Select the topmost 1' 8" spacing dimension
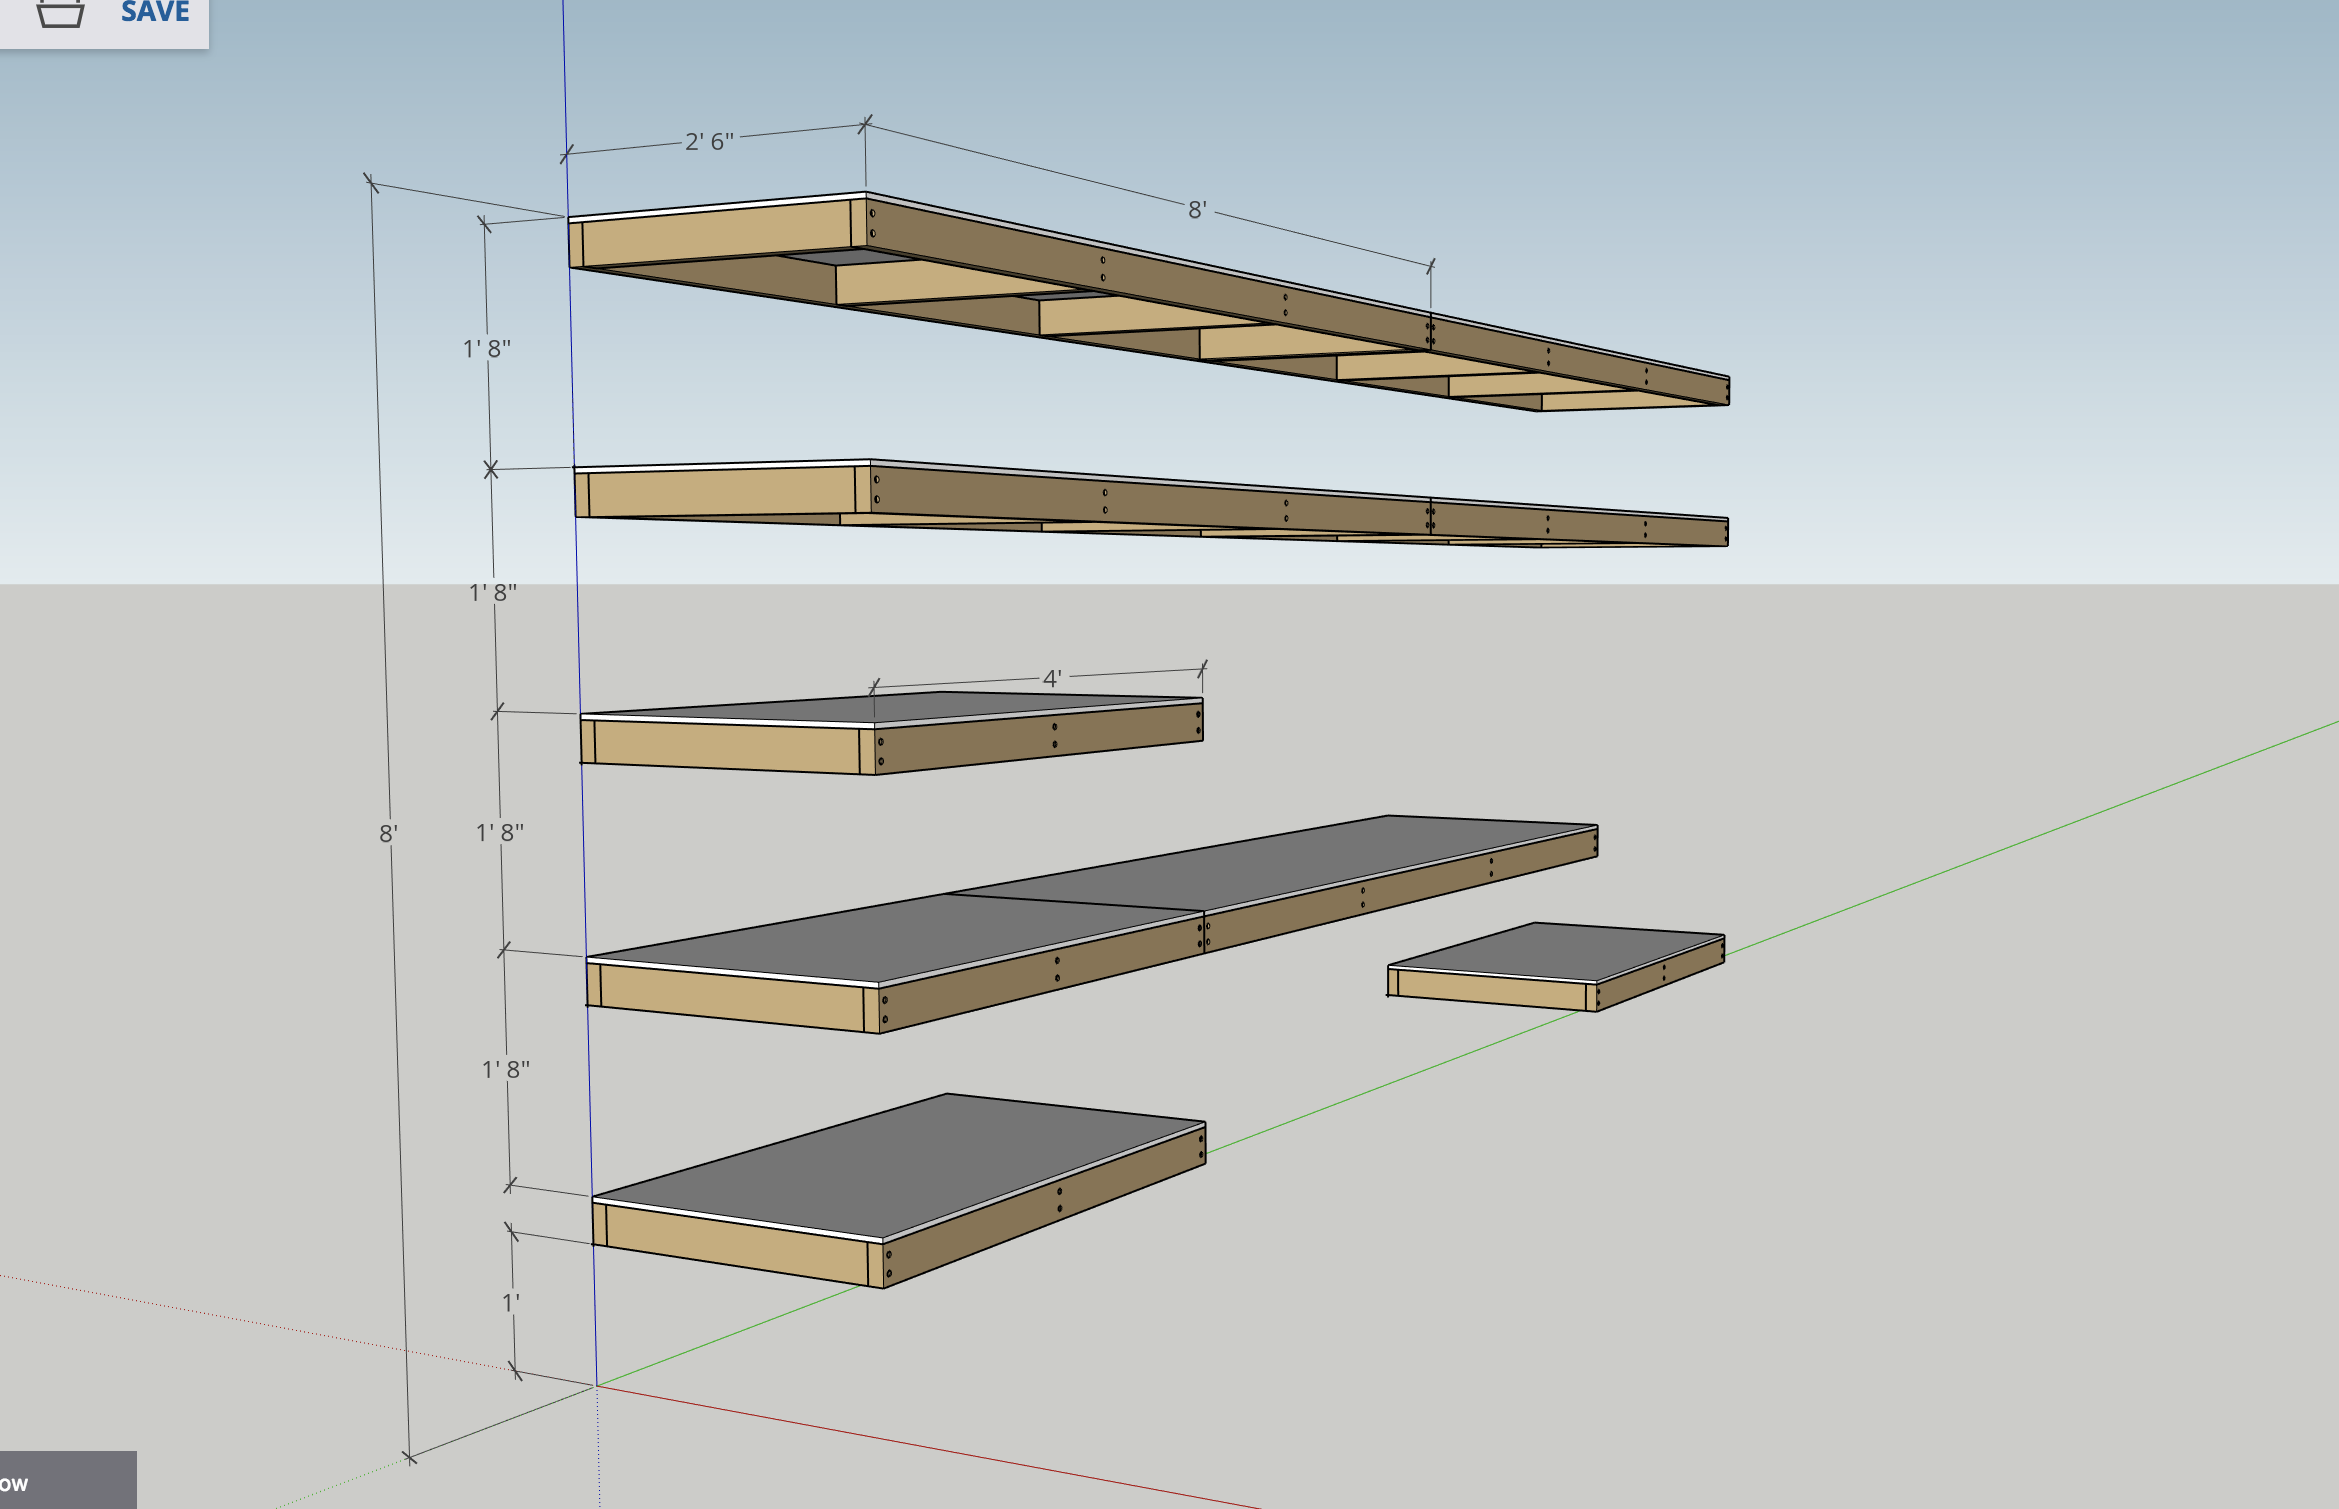 487,348
